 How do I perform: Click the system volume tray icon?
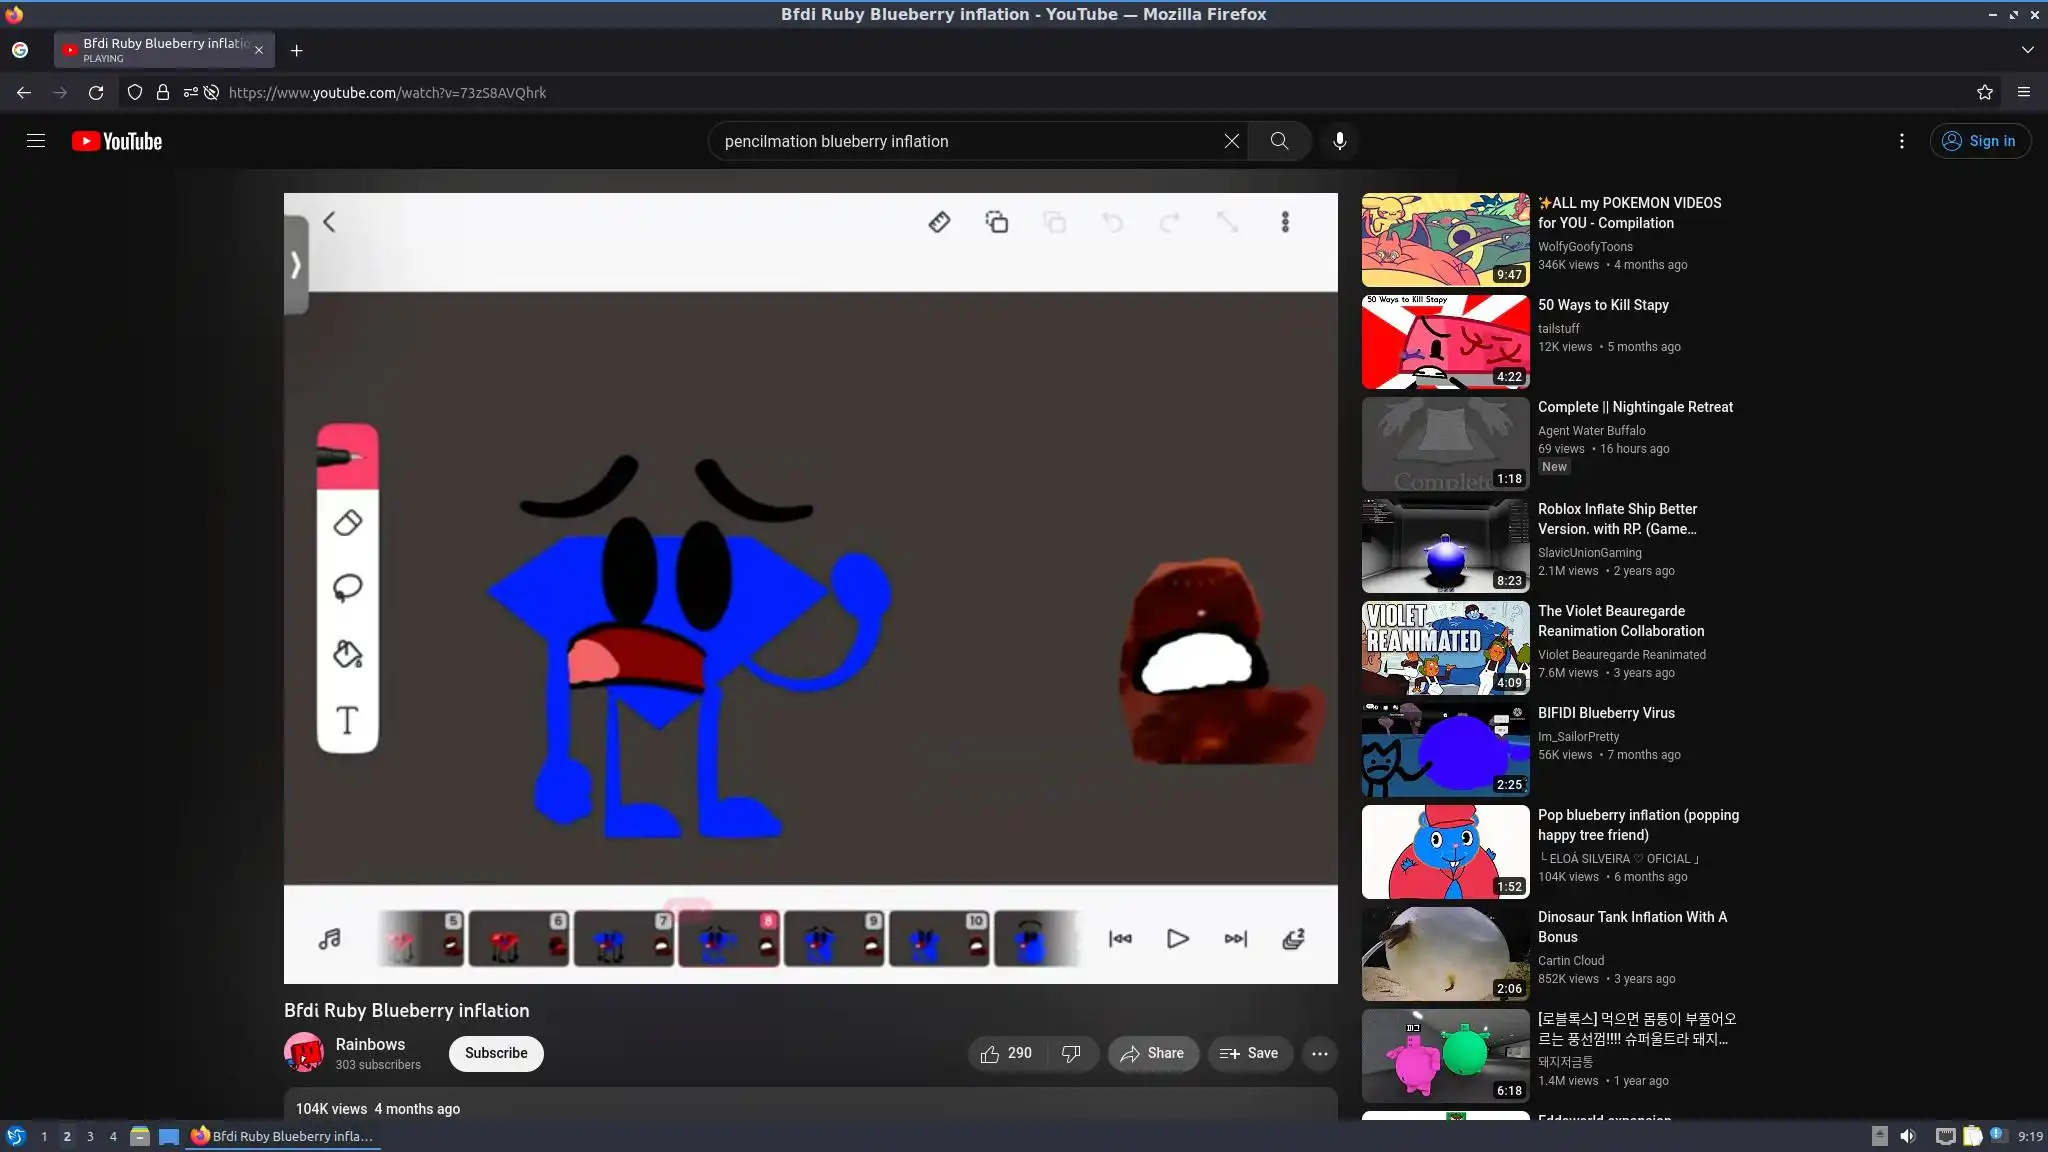(x=1908, y=1136)
